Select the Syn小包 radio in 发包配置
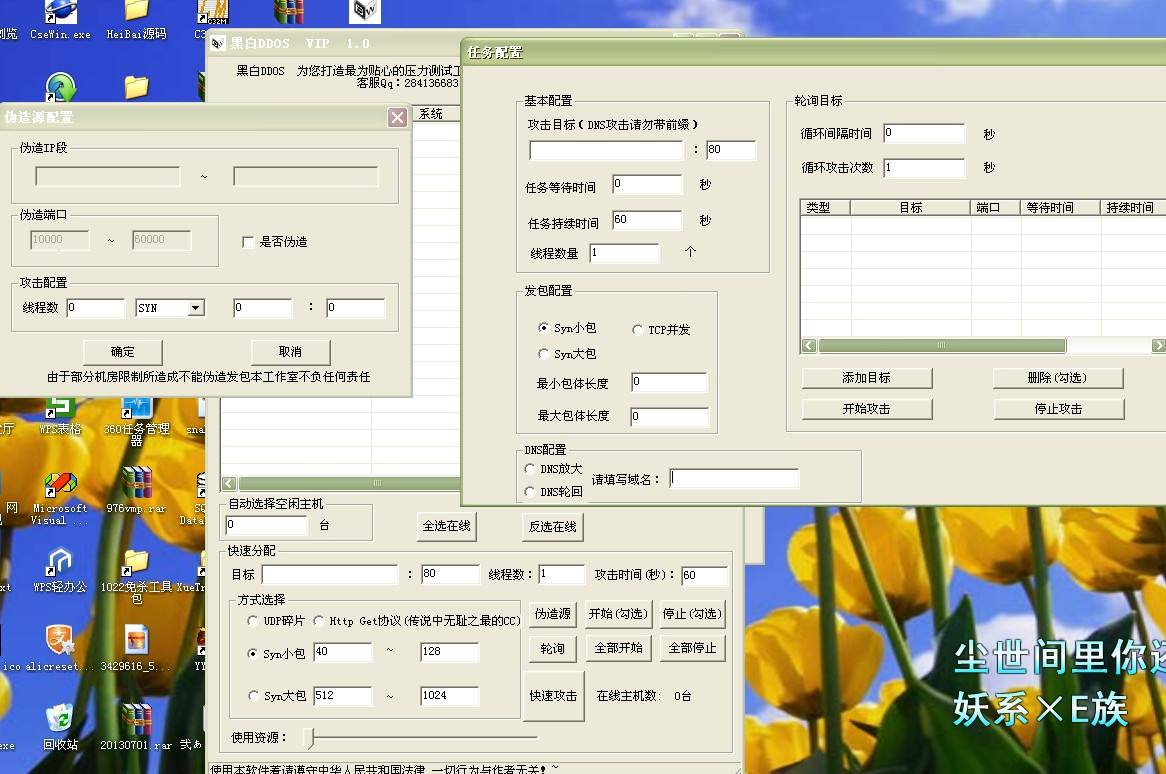Viewport: 1166px width, 774px height. pos(544,328)
